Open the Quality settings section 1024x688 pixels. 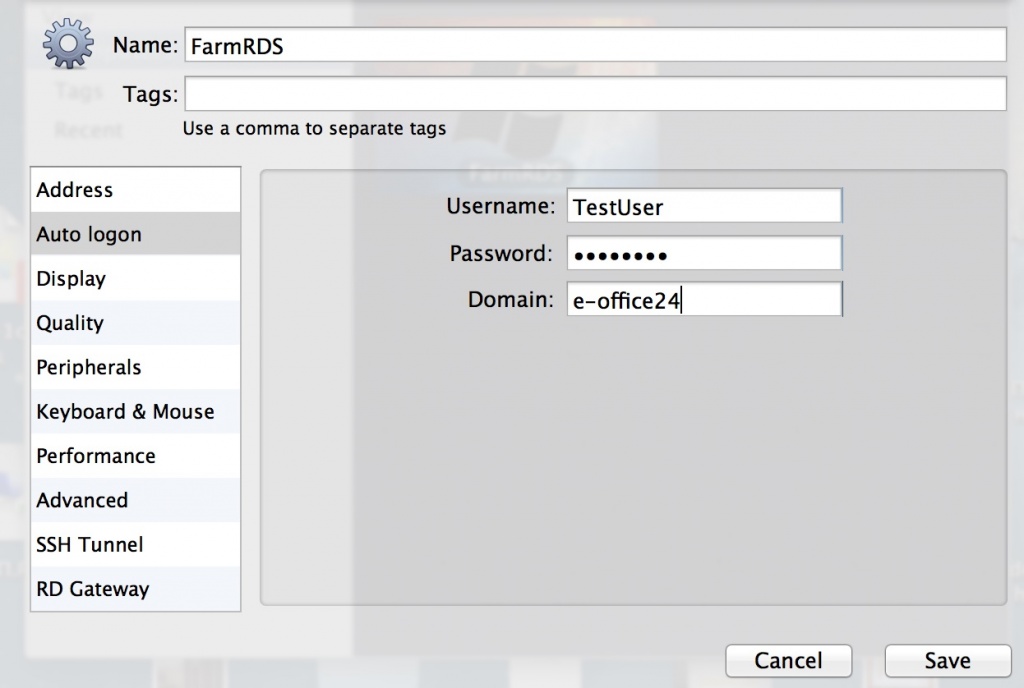[135, 322]
